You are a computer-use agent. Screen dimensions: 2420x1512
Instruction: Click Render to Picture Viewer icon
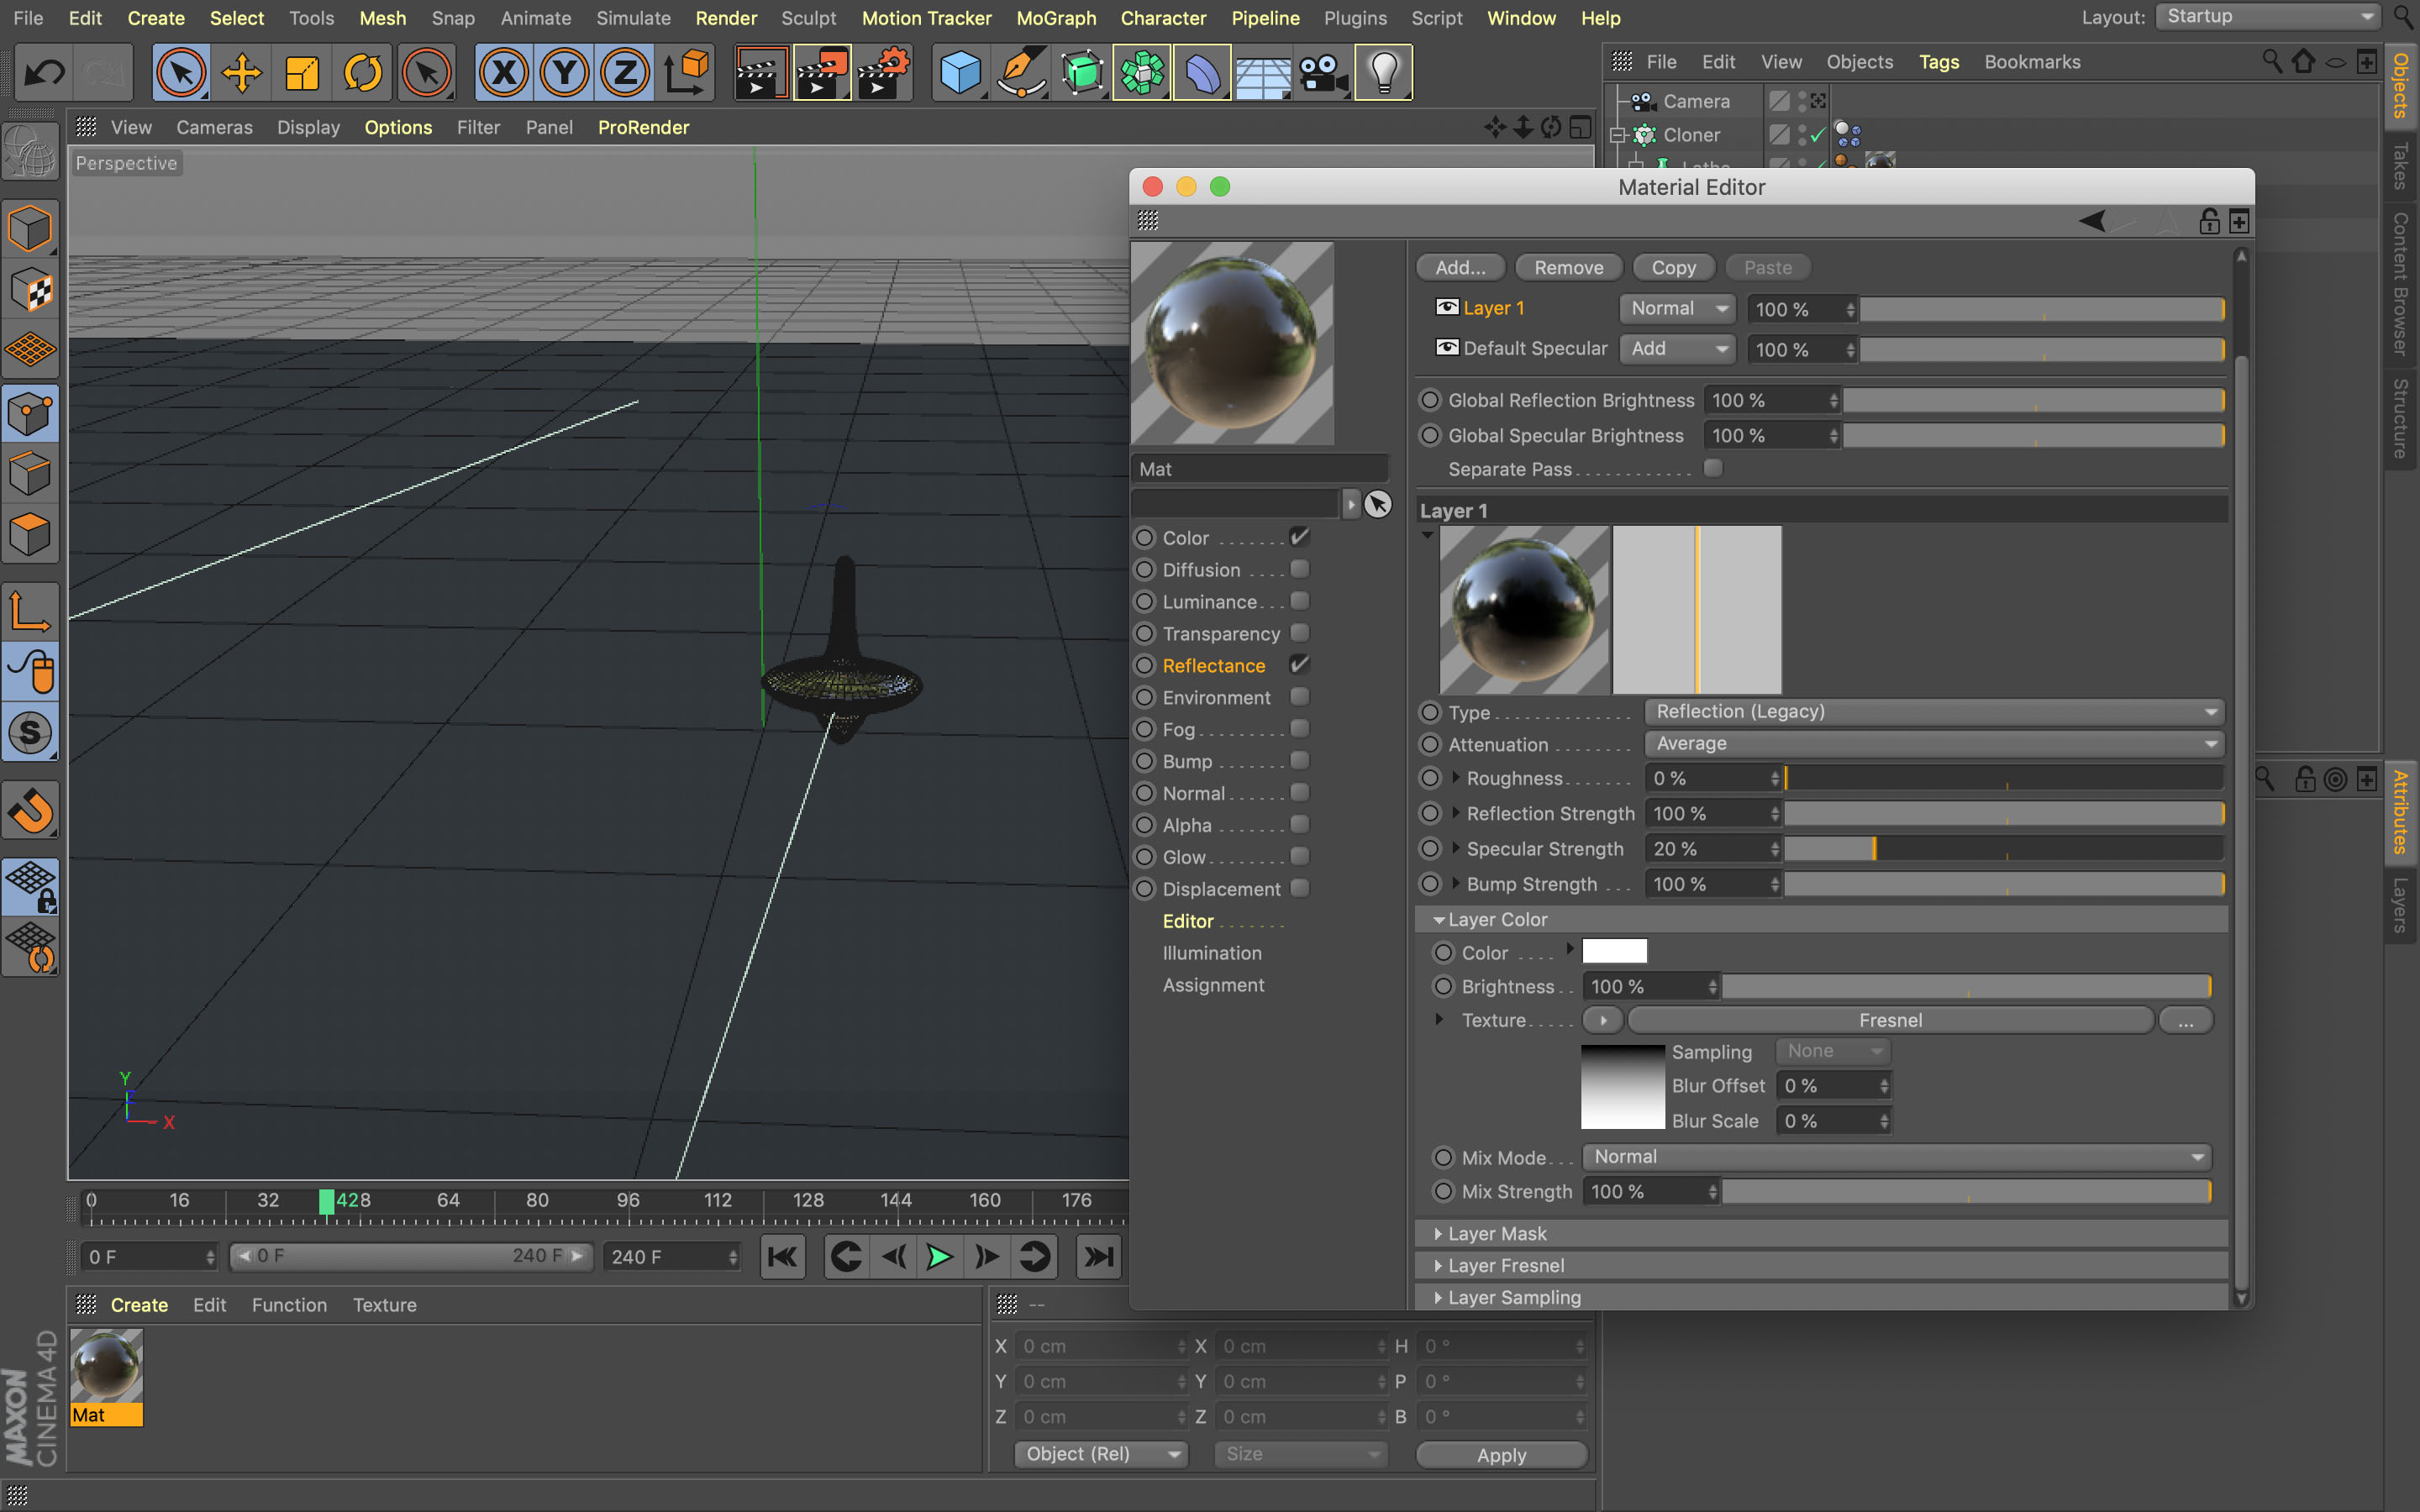(x=822, y=73)
